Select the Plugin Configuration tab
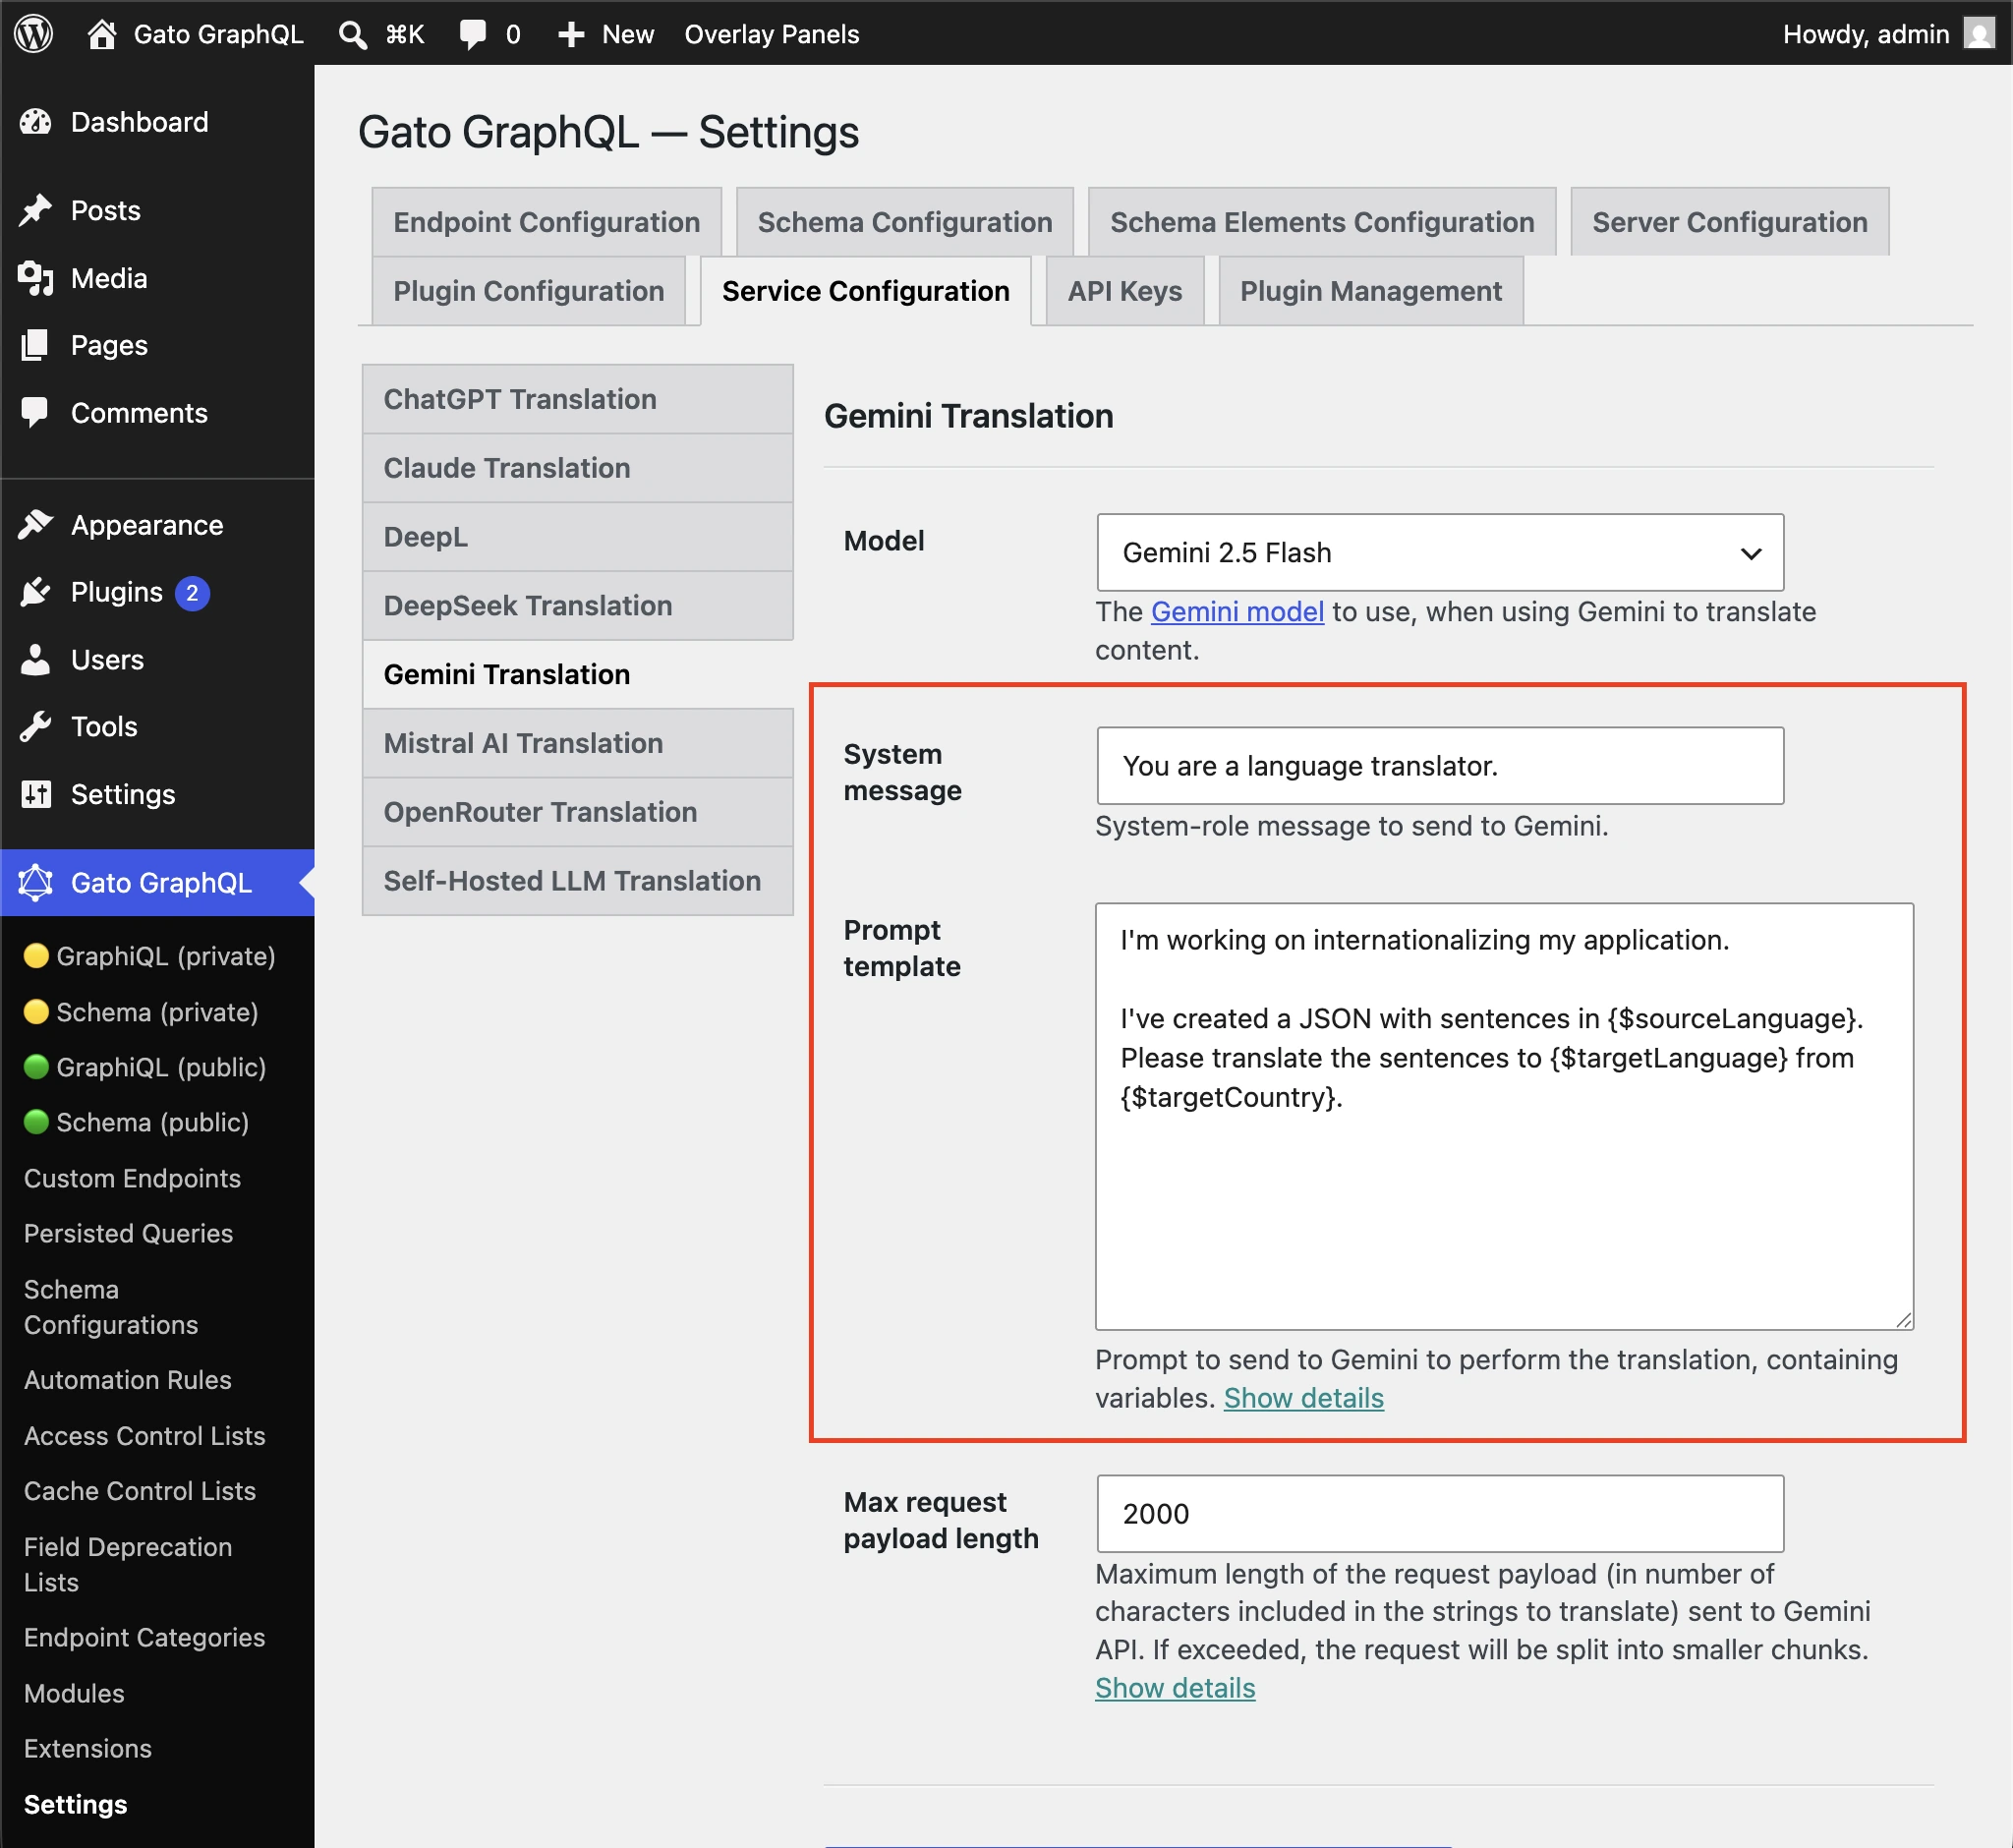2013x1848 pixels. [528, 291]
